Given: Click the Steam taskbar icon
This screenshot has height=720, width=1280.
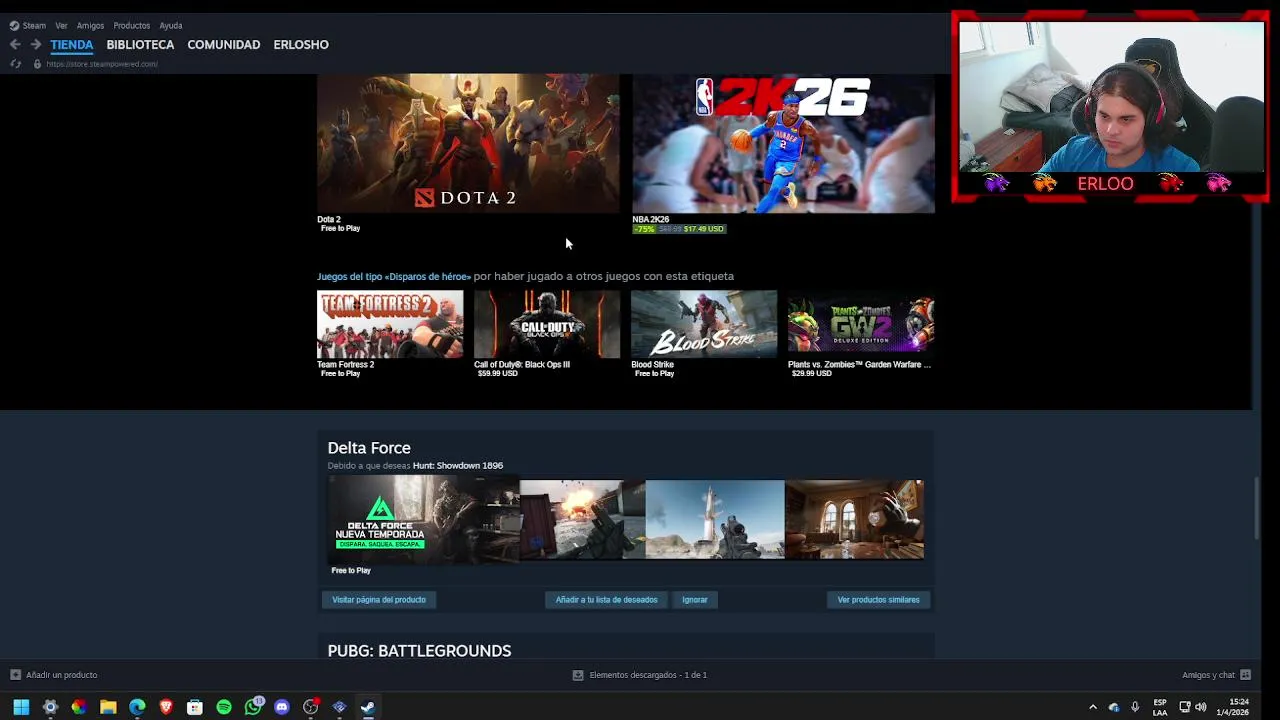Looking at the screenshot, I should (368, 707).
